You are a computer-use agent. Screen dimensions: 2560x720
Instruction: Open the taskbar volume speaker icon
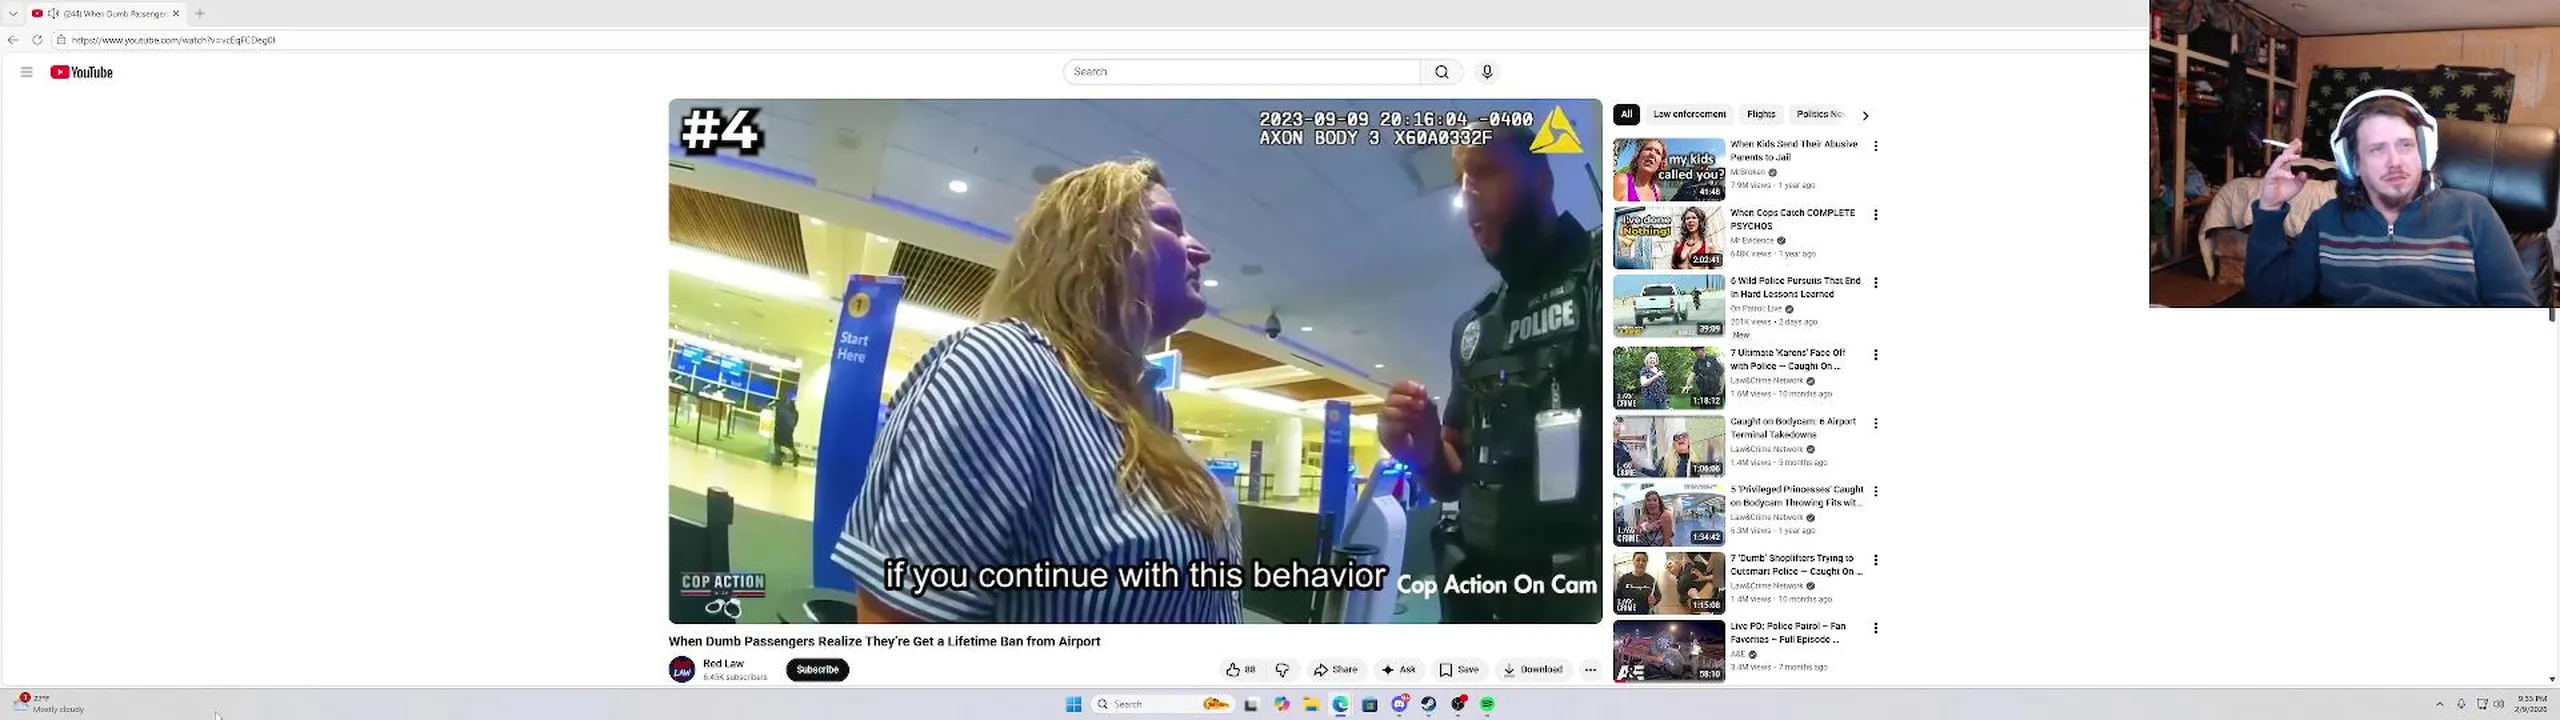[x=2499, y=705]
